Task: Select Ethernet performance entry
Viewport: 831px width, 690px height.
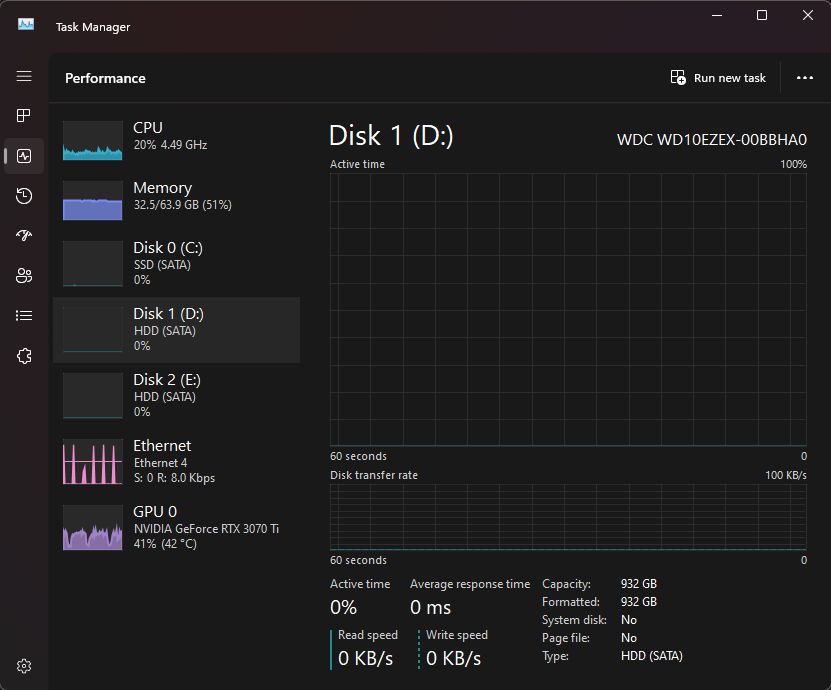Action: 176,461
